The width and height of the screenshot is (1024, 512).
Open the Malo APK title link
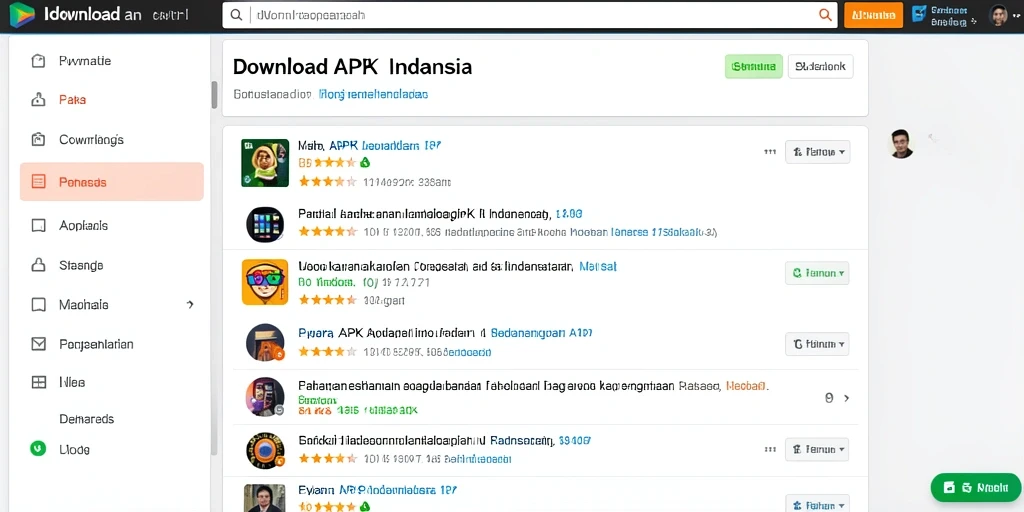pyautogui.click(x=370, y=146)
